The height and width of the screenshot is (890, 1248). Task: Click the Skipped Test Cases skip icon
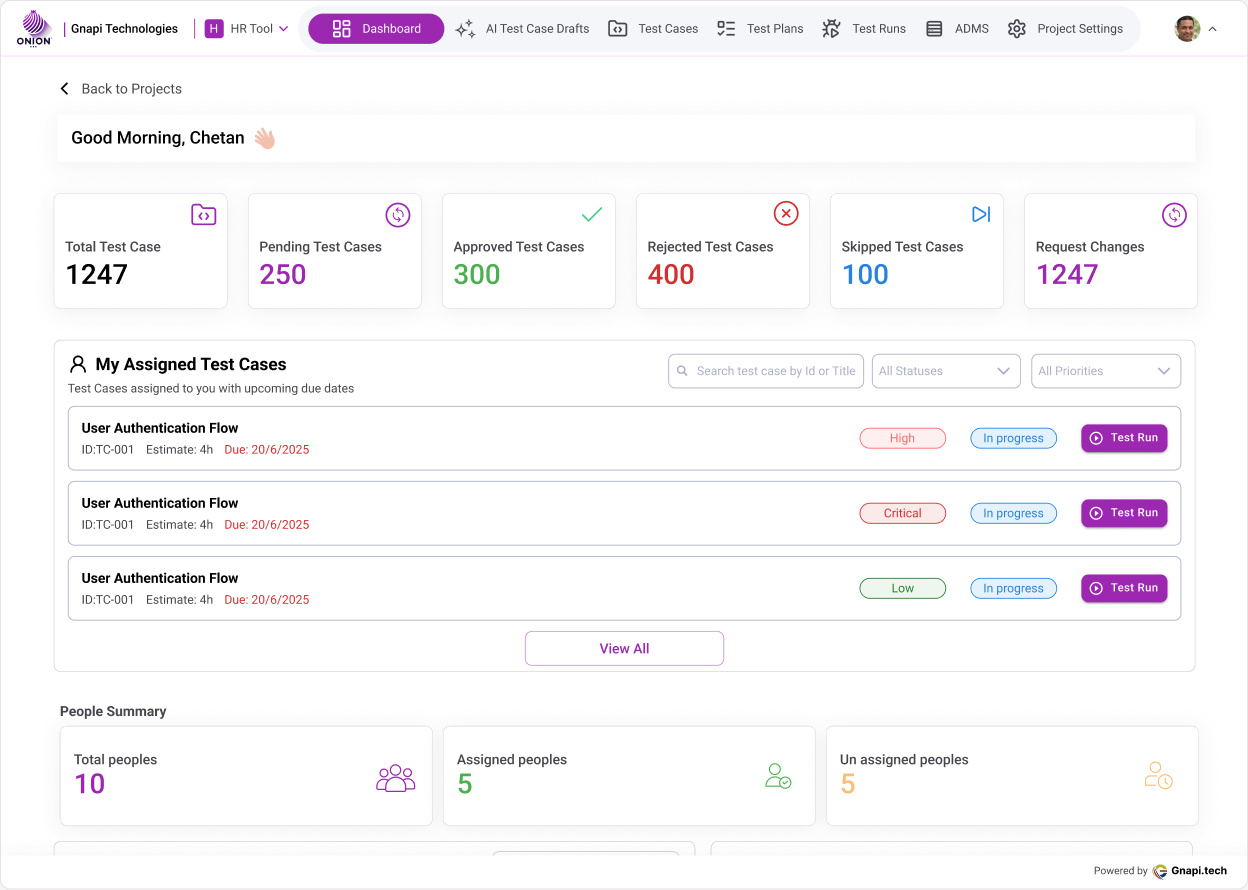[980, 215]
